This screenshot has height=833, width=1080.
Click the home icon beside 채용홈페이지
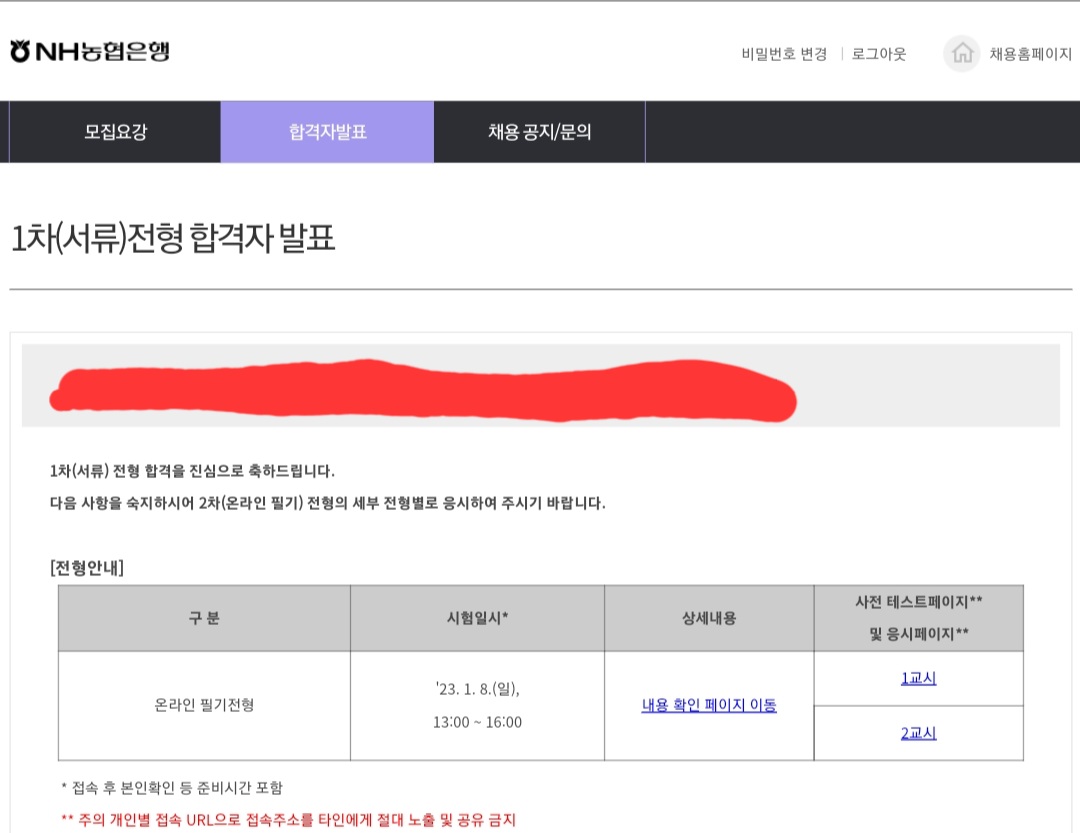(962, 54)
